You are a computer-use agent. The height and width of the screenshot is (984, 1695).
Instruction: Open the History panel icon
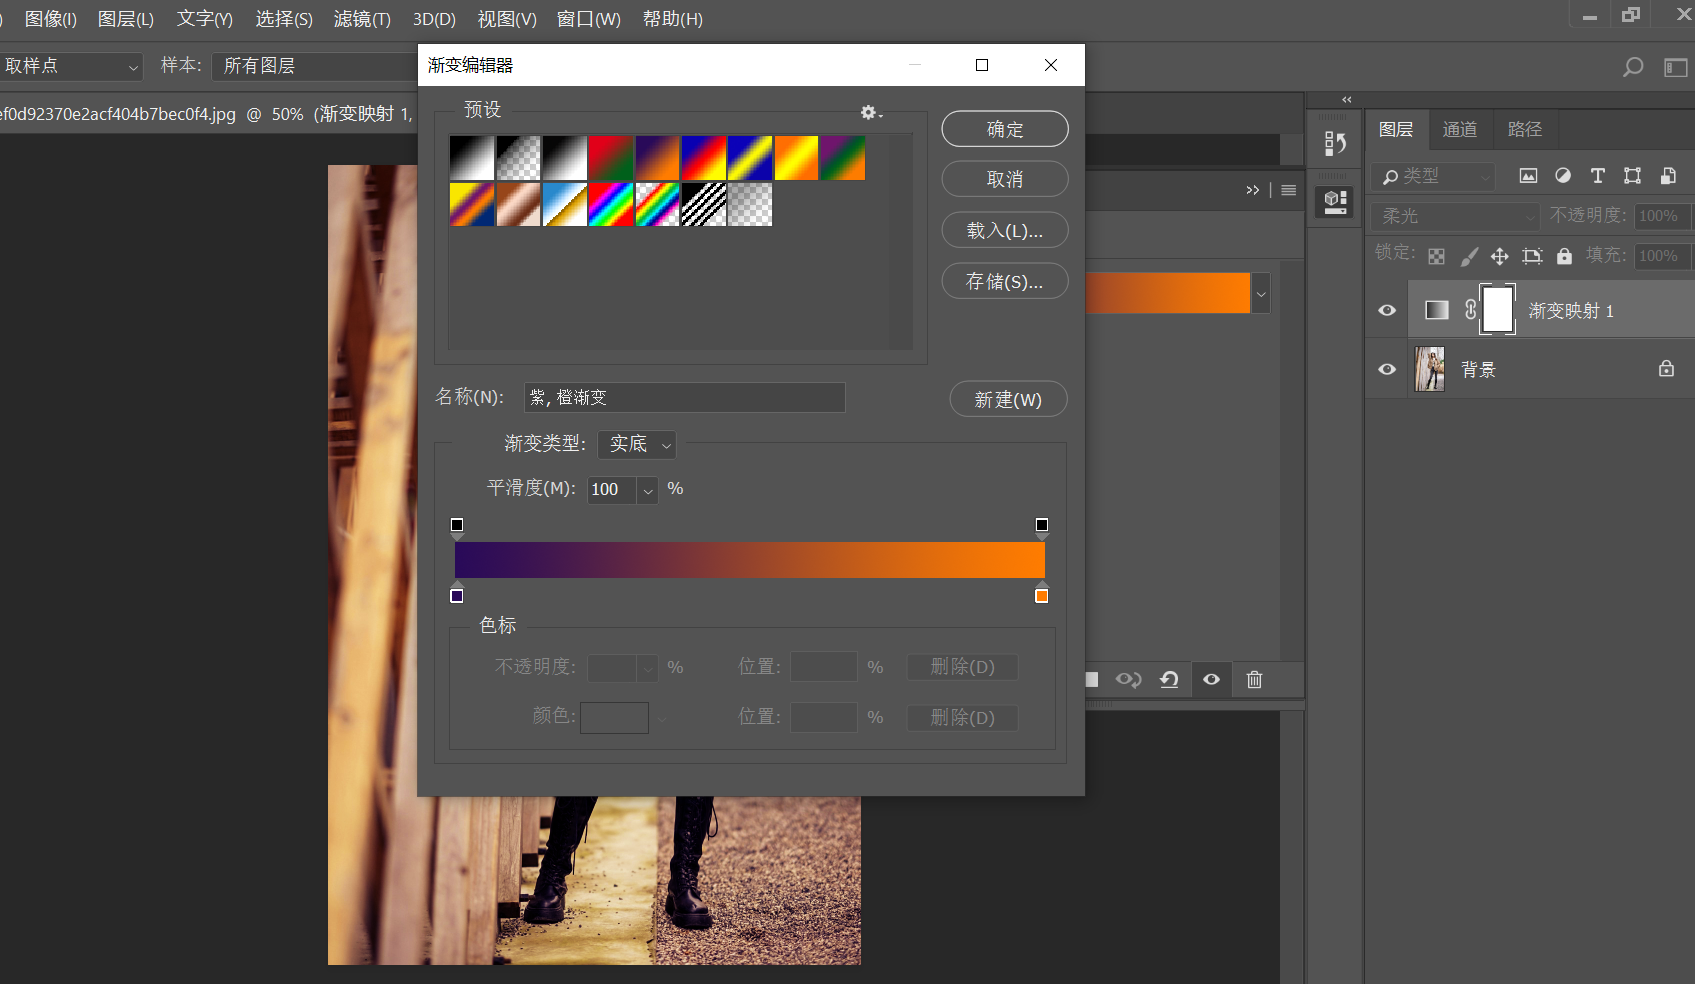coord(1335,144)
